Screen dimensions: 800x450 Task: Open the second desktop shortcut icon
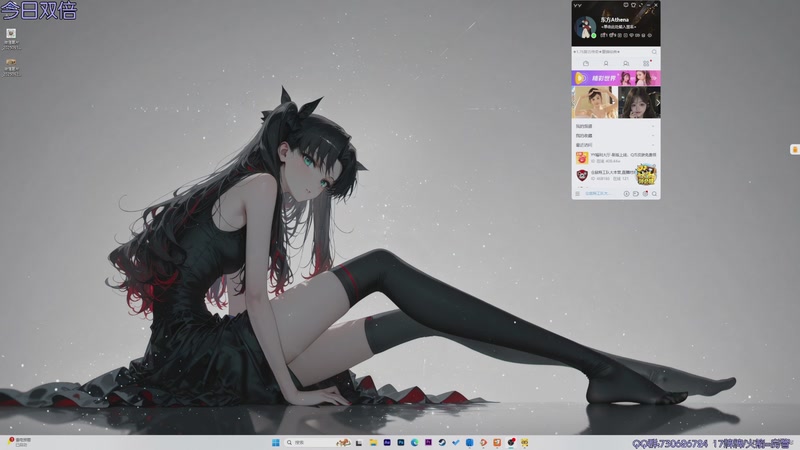coord(11,67)
